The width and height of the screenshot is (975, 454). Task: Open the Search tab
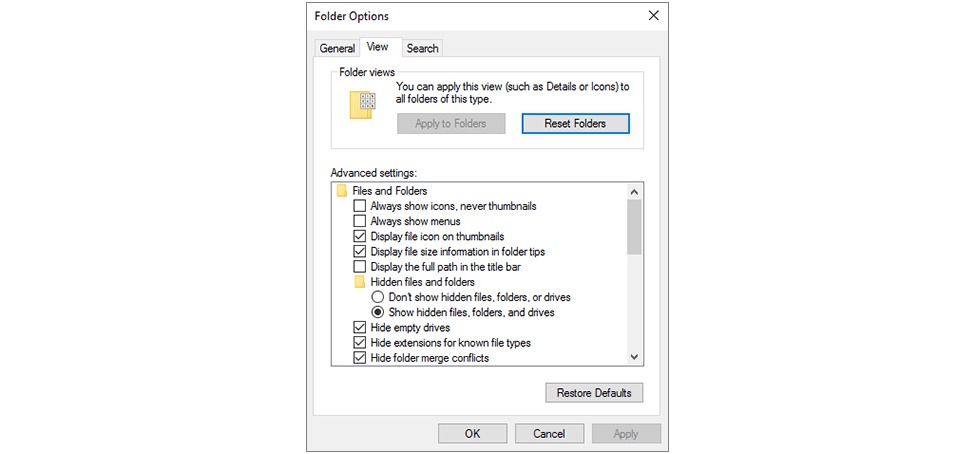pyautogui.click(x=423, y=49)
